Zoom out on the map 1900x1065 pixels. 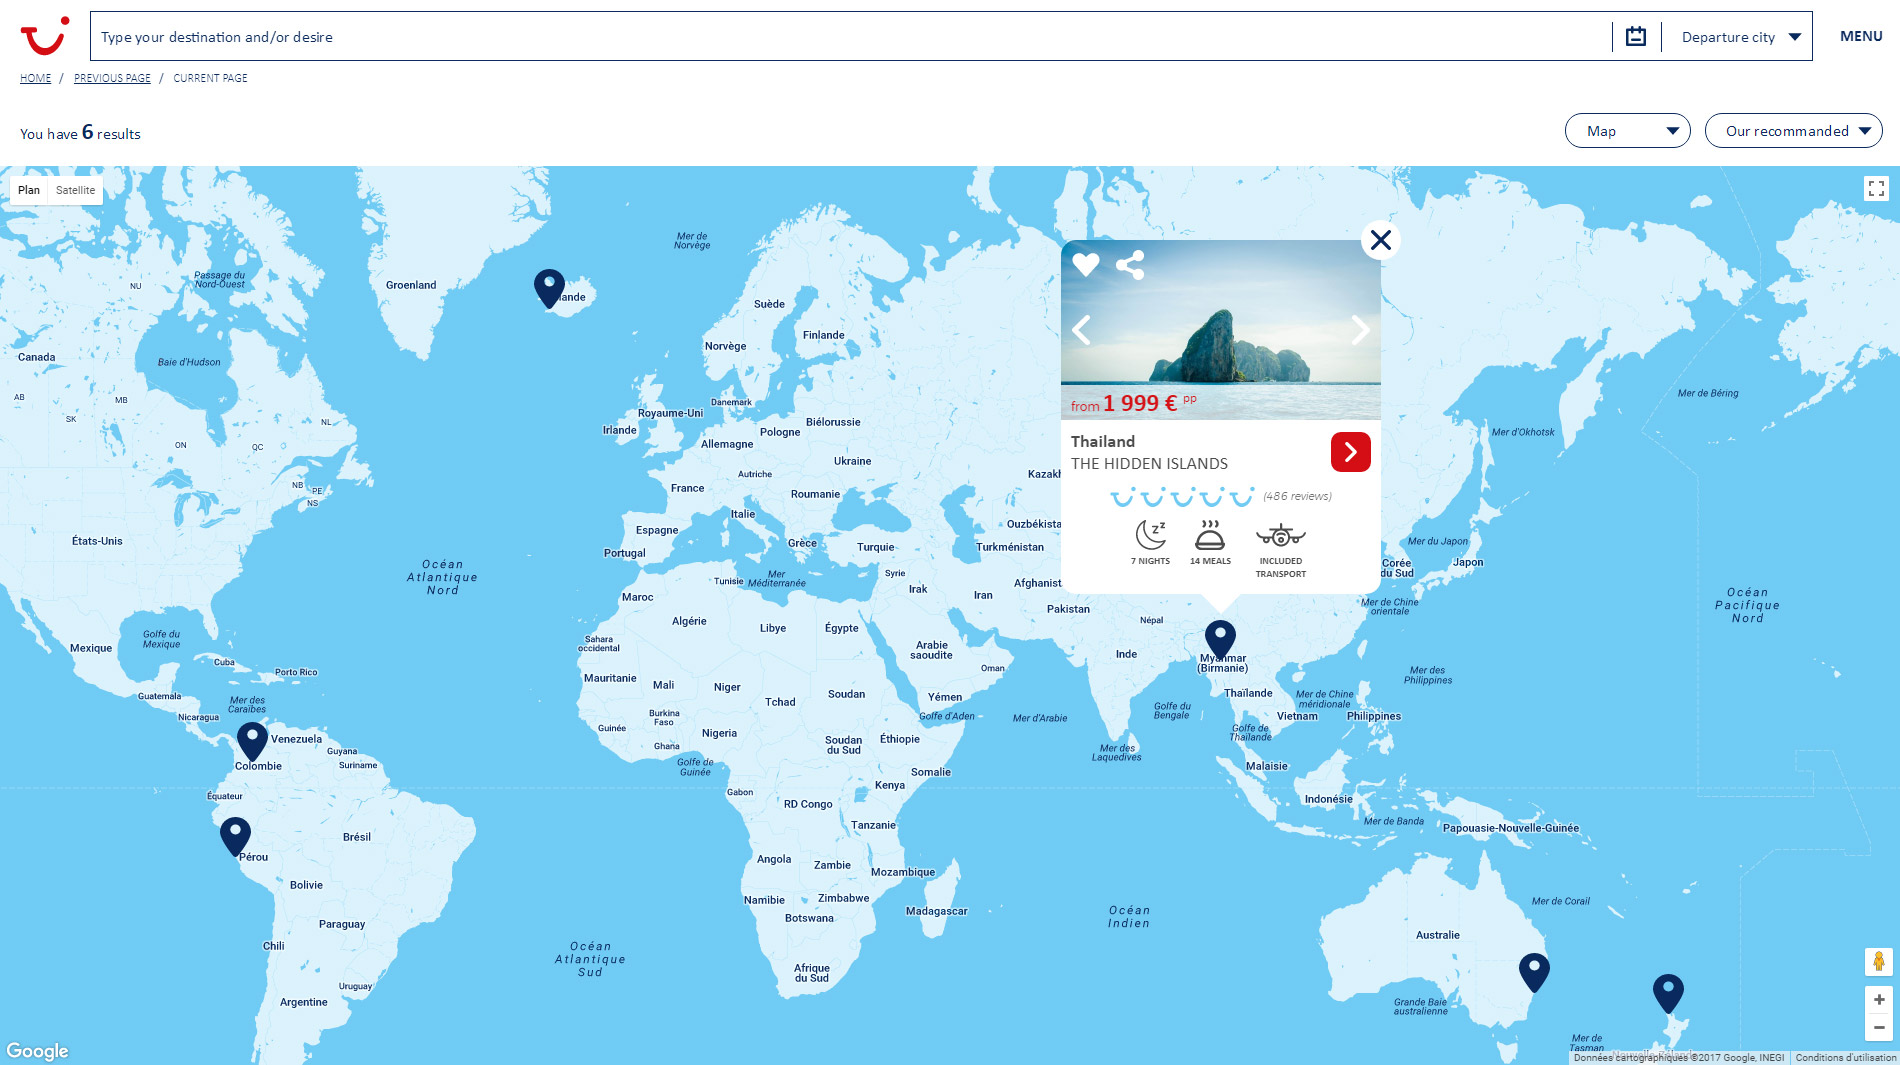pyautogui.click(x=1878, y=1027)
